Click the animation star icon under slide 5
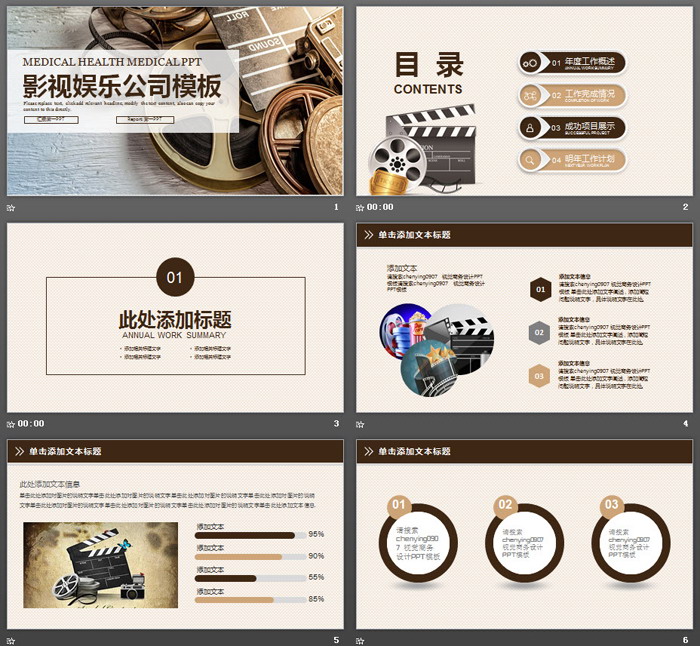Screen dimensions: 700x646 (11, 641)
